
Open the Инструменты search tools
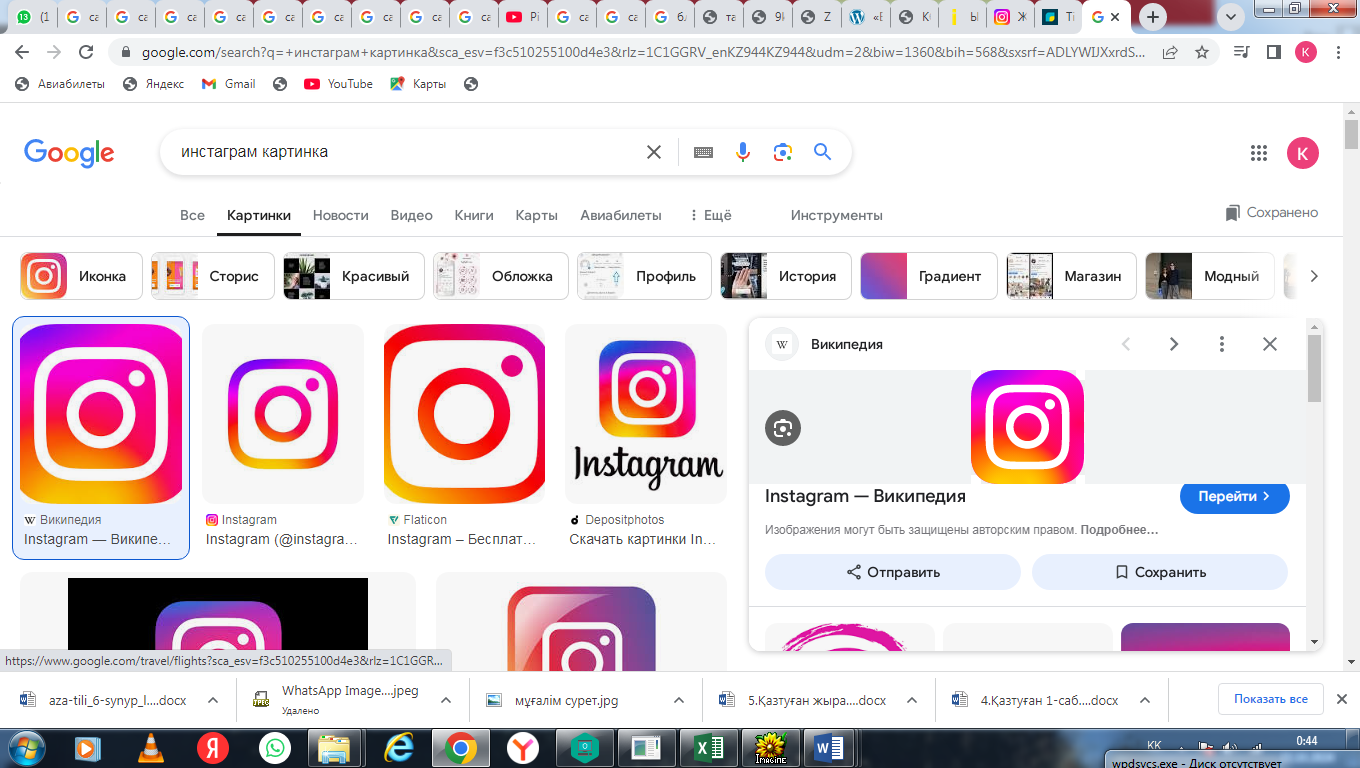[x=837, y=215]
